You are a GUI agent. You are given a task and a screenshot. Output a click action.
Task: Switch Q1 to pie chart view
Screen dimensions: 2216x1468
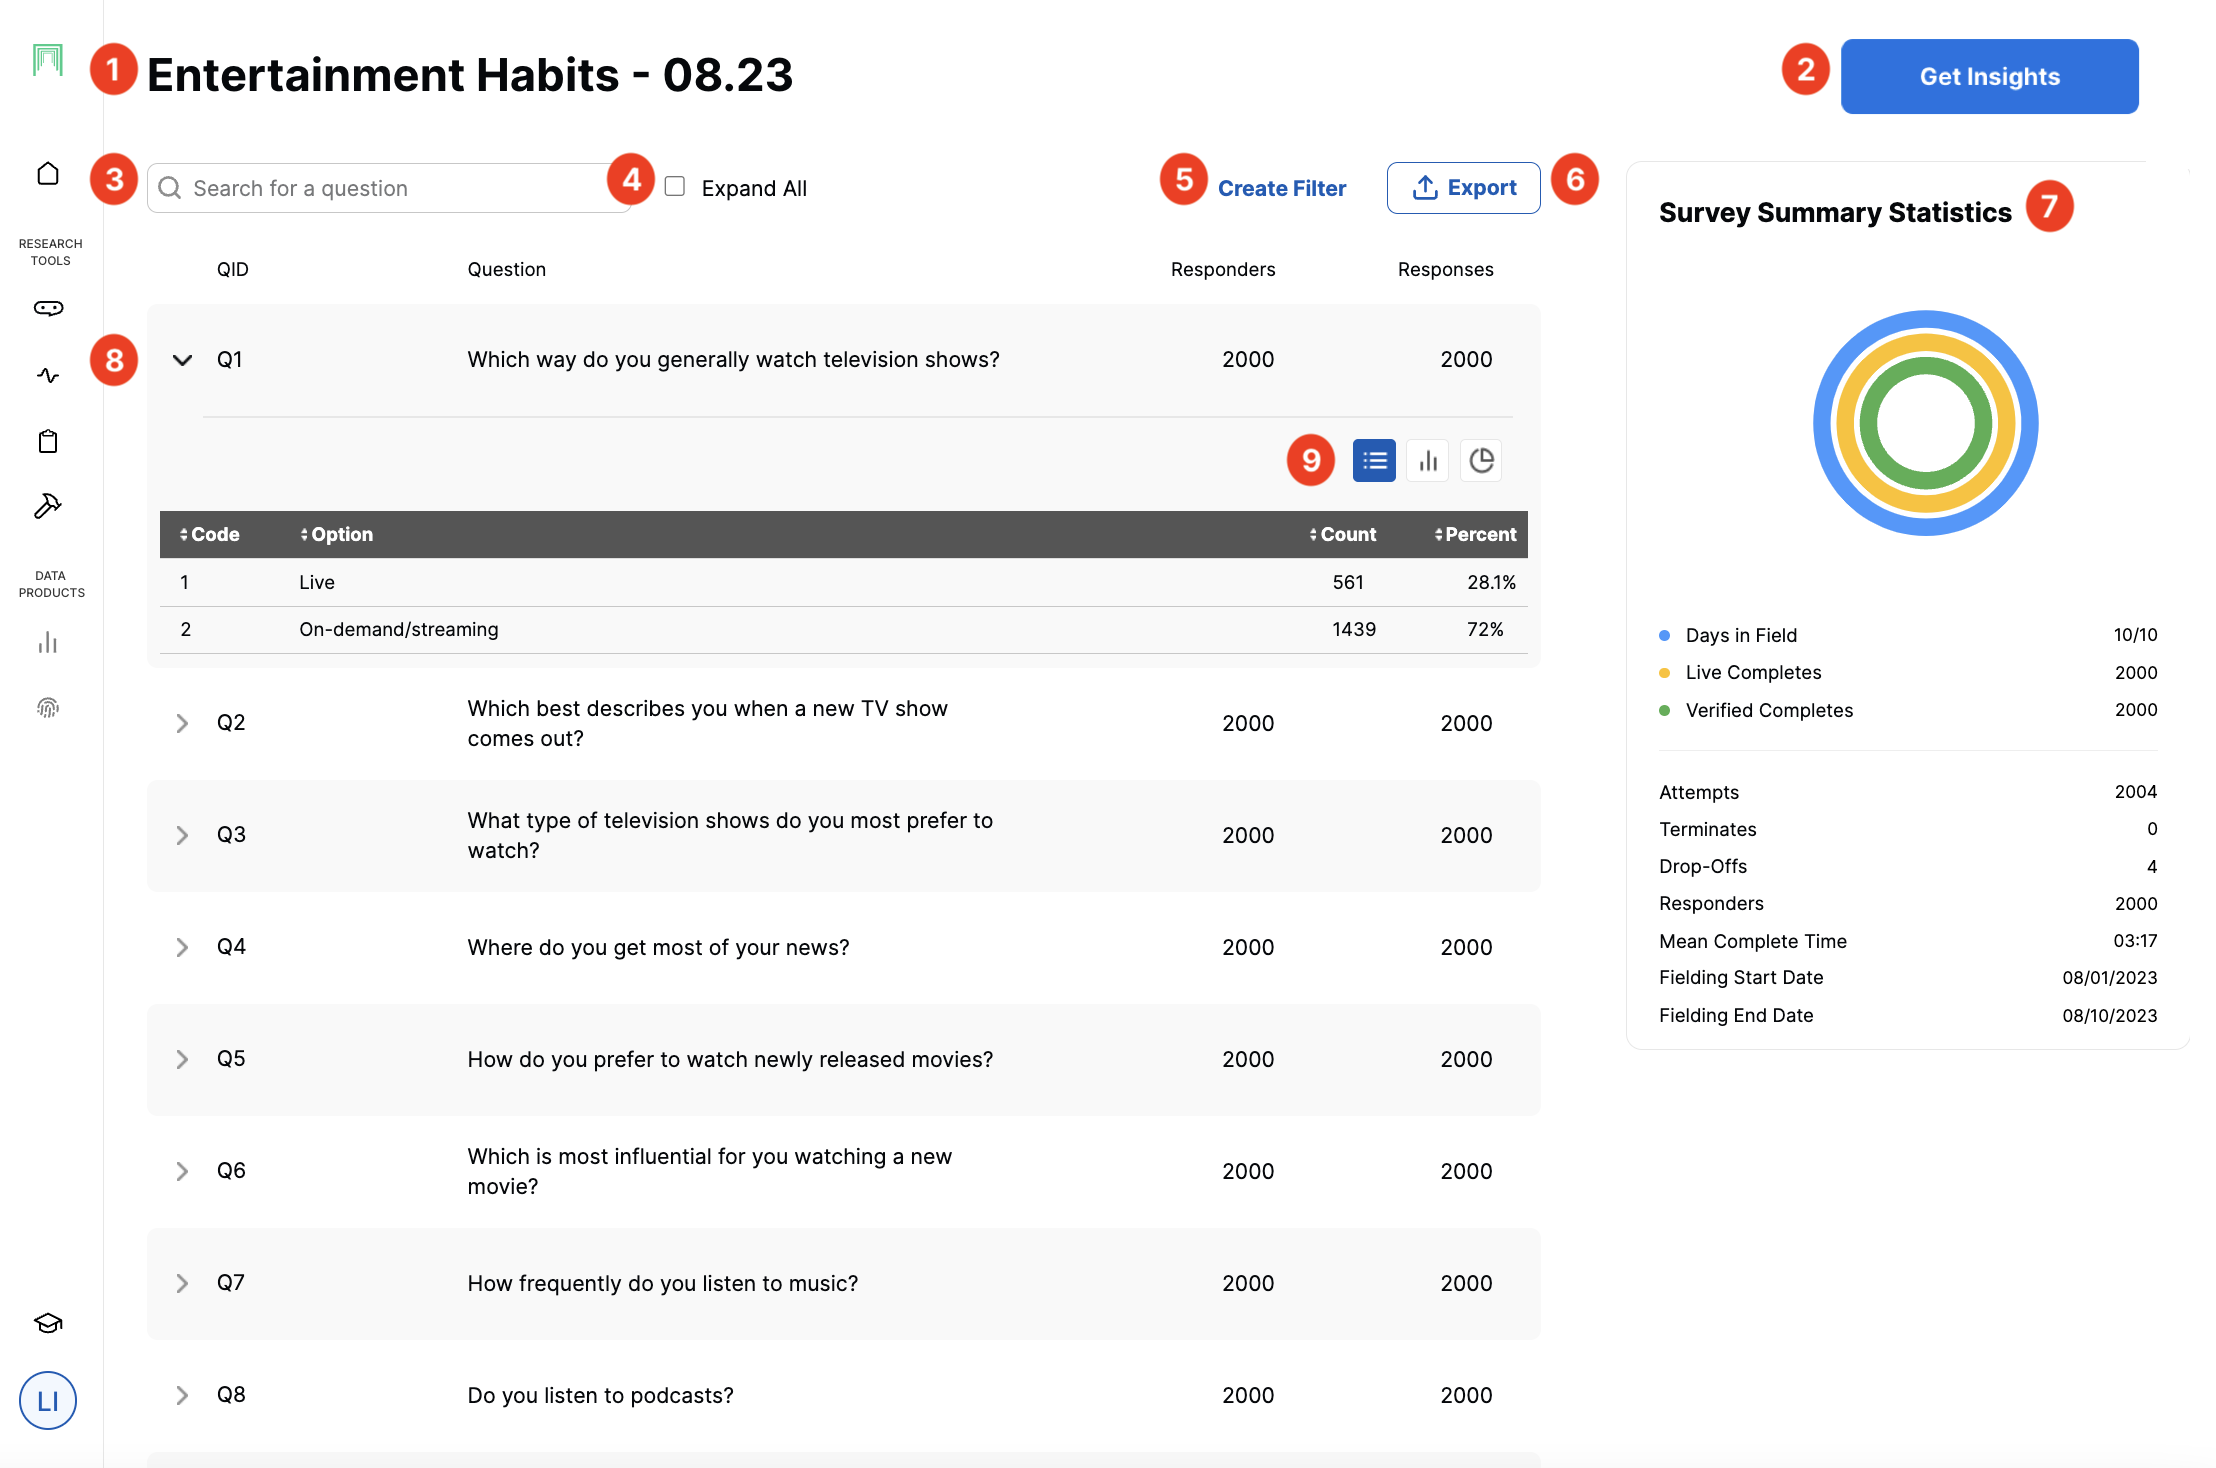1481,461
